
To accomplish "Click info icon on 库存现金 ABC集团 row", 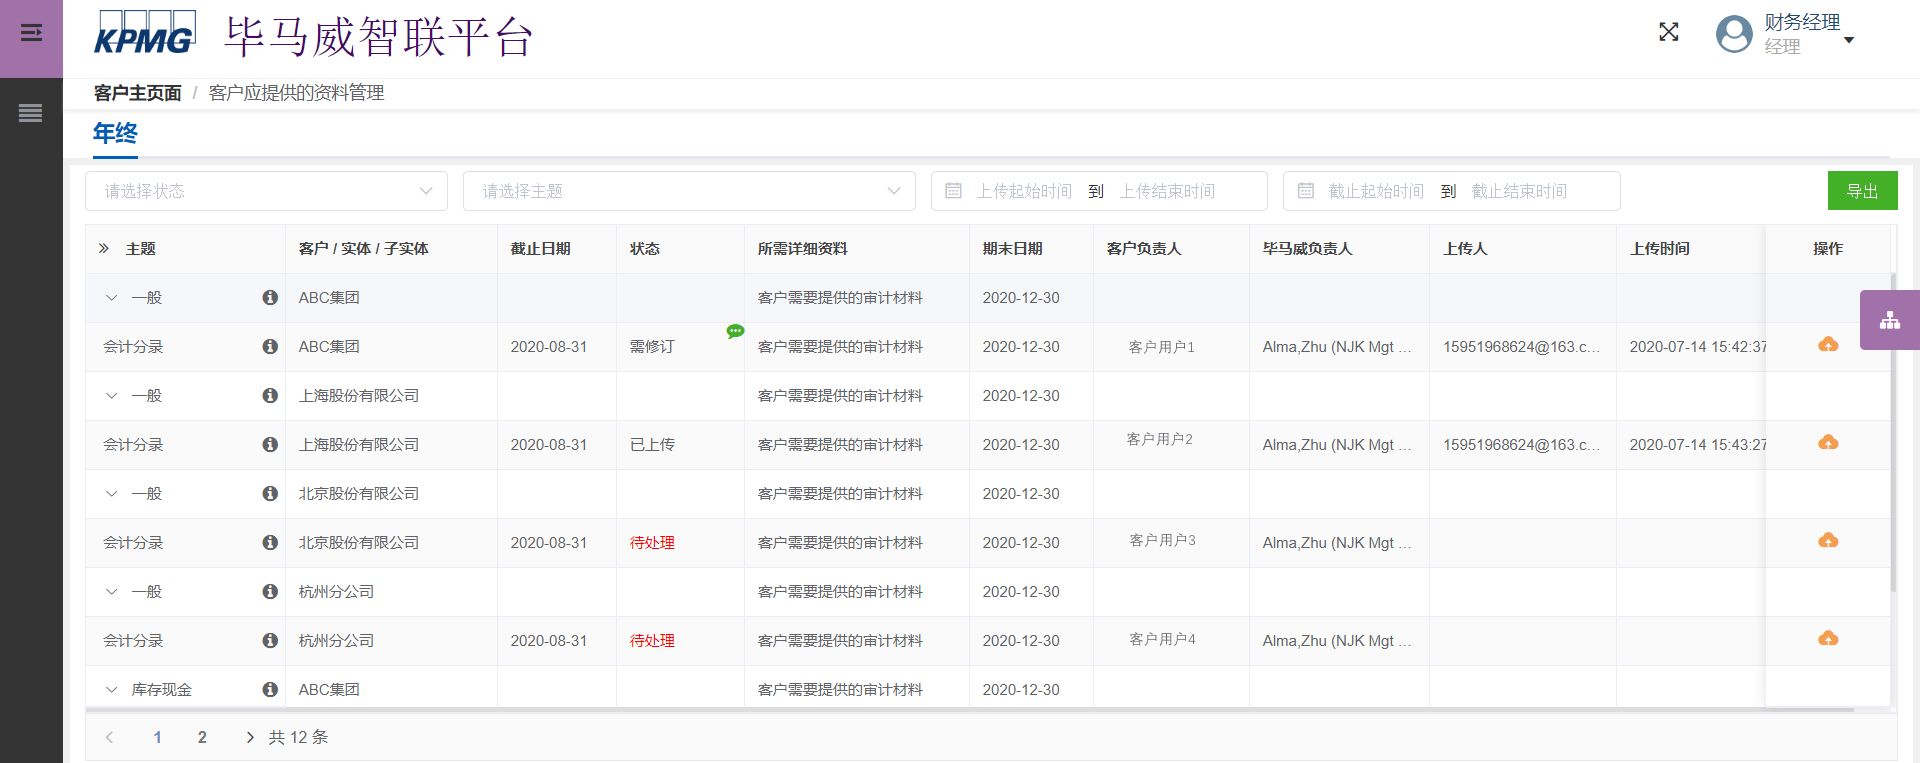I will 270,689.
